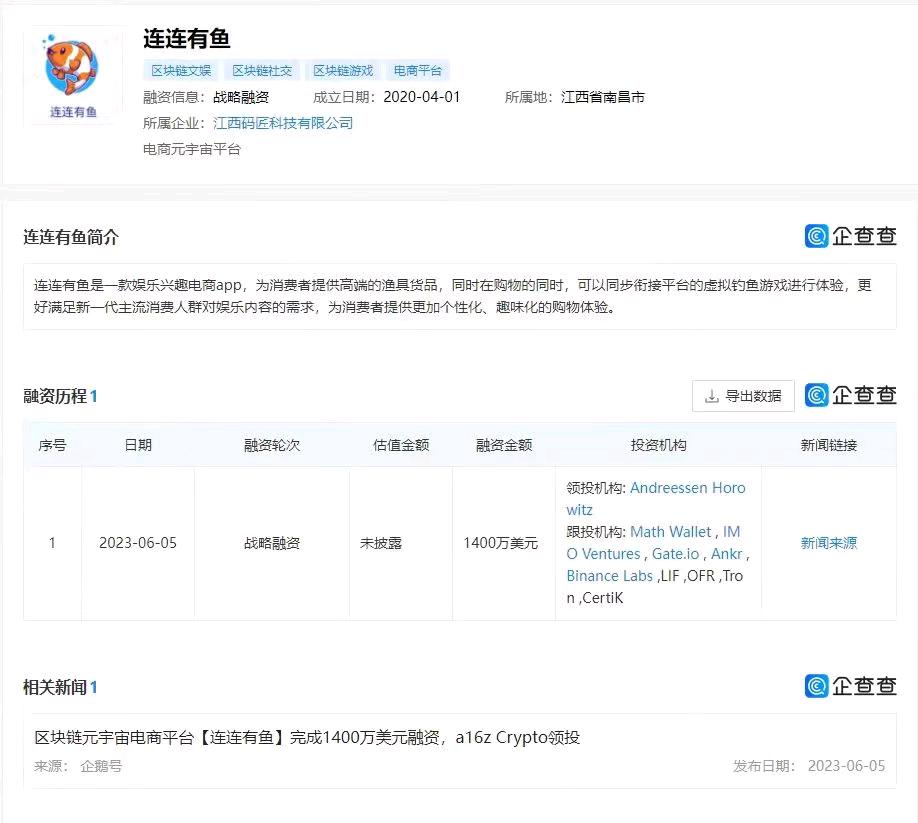Viewport: 918px width, 823px height.
Task: Click the download icon in 导出数据 button
Action: [x=711, y=396]
